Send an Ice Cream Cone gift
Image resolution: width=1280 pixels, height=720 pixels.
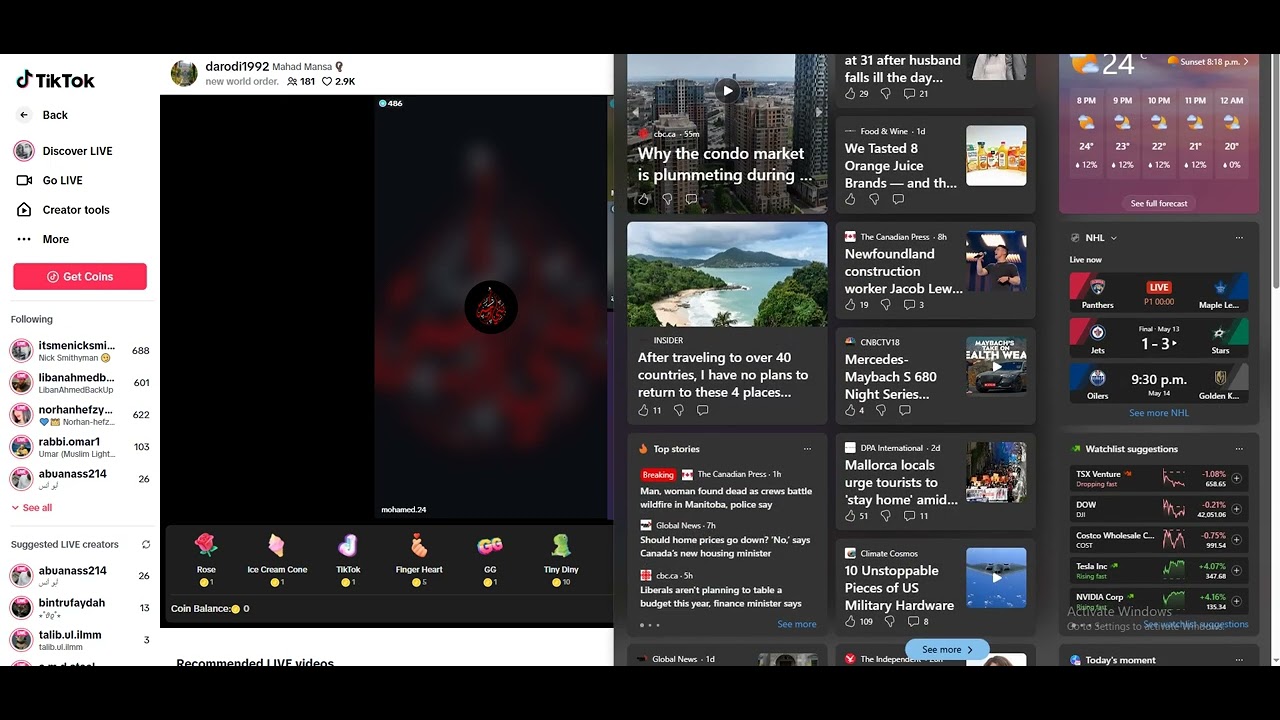coord(277,559)
